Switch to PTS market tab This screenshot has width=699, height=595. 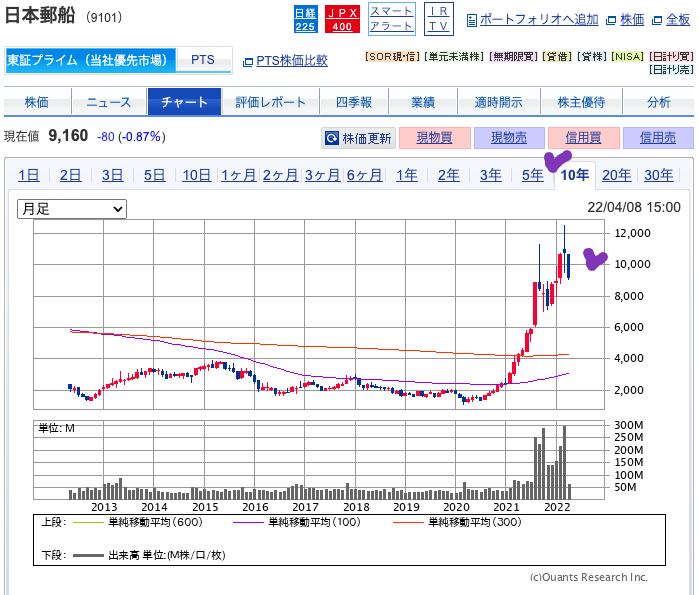pos(203,60)
